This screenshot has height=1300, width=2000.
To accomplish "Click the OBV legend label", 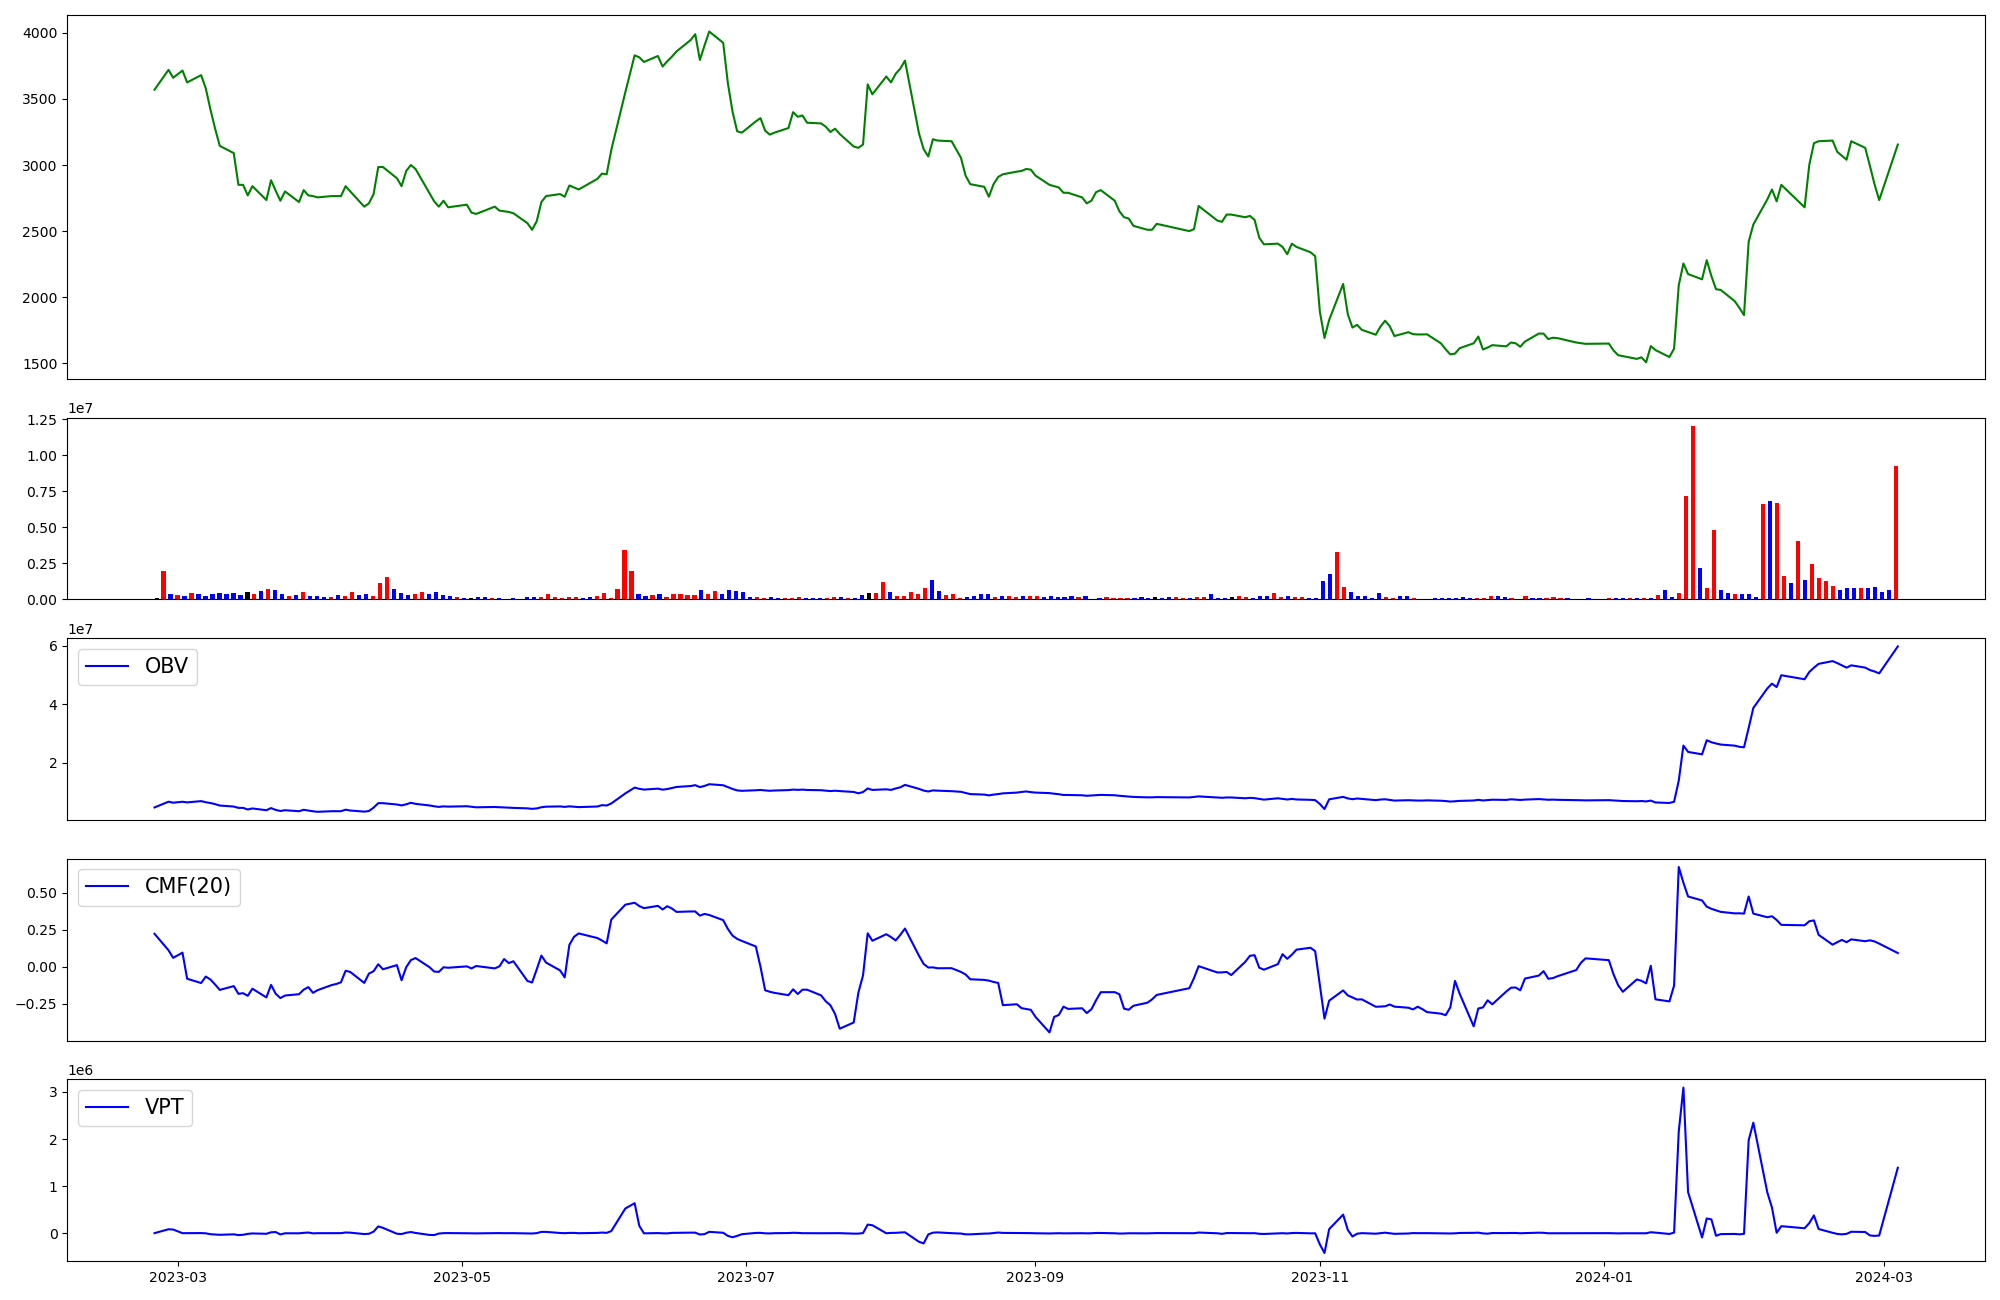I will coord(166,666).
